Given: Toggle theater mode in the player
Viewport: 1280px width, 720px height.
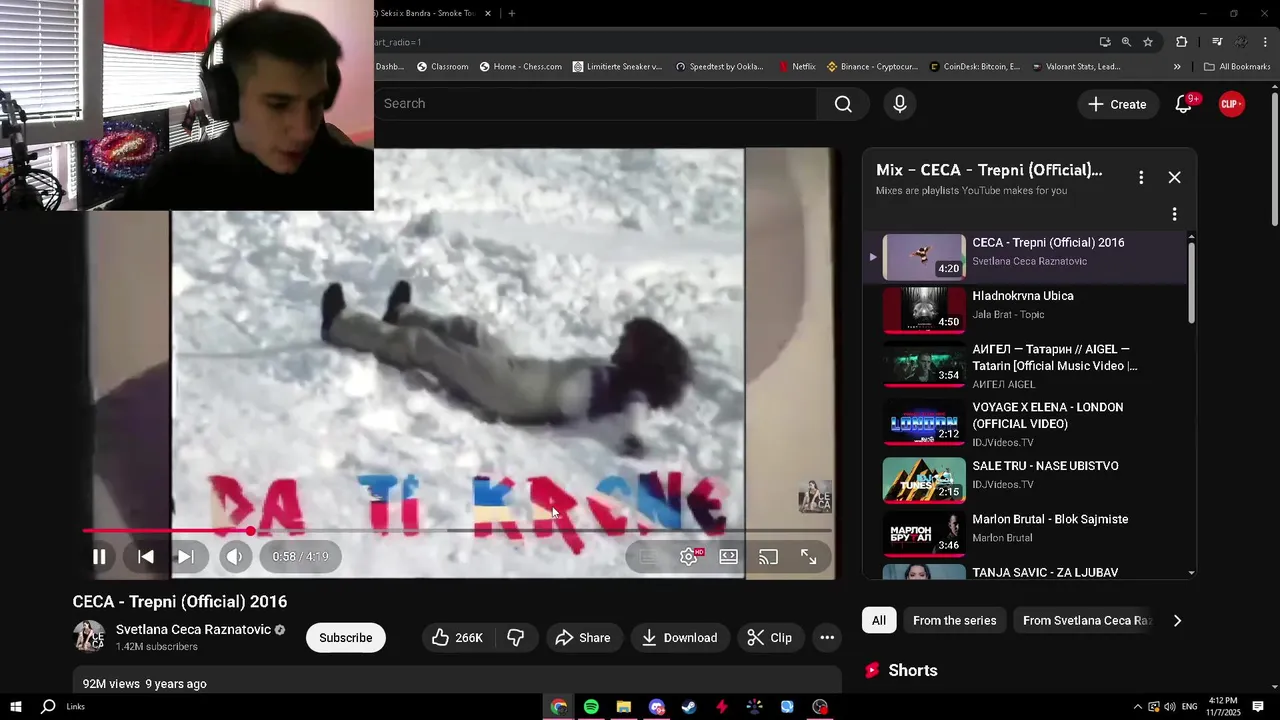Looking at the screenshot, I should 729,557.
